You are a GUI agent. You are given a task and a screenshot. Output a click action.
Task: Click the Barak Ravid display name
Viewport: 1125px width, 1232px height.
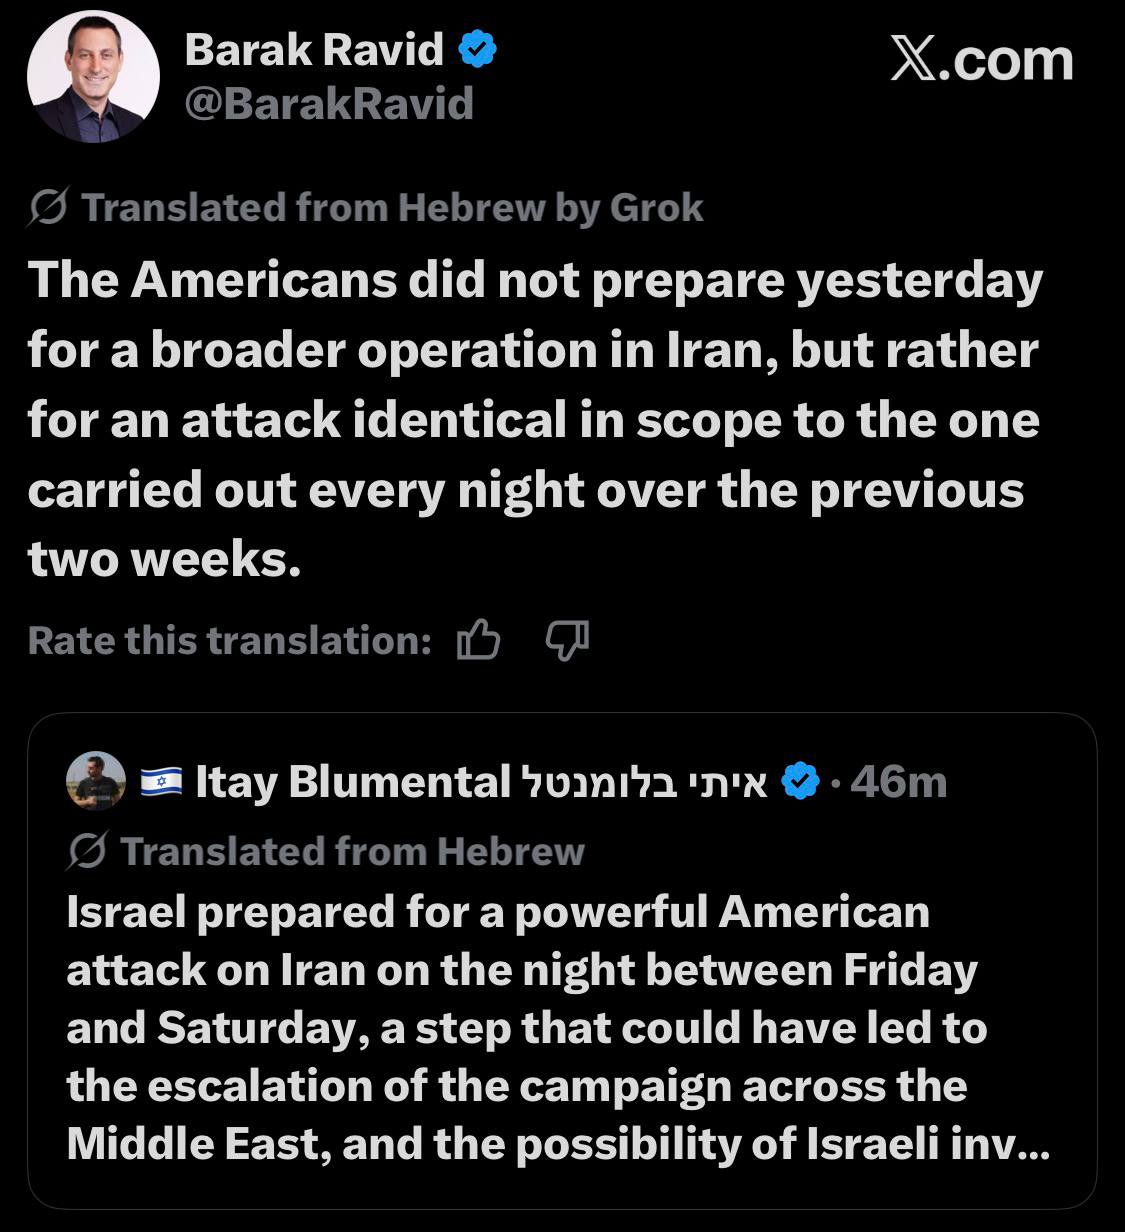(314, 49)
